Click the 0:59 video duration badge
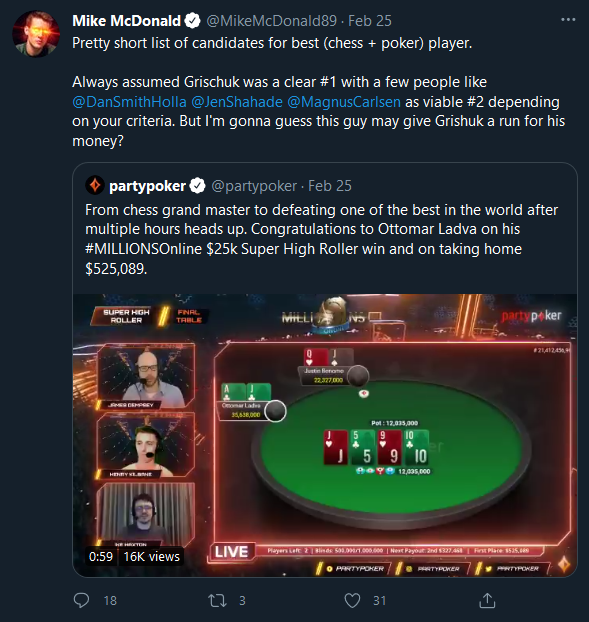 [x=101, y=557]
